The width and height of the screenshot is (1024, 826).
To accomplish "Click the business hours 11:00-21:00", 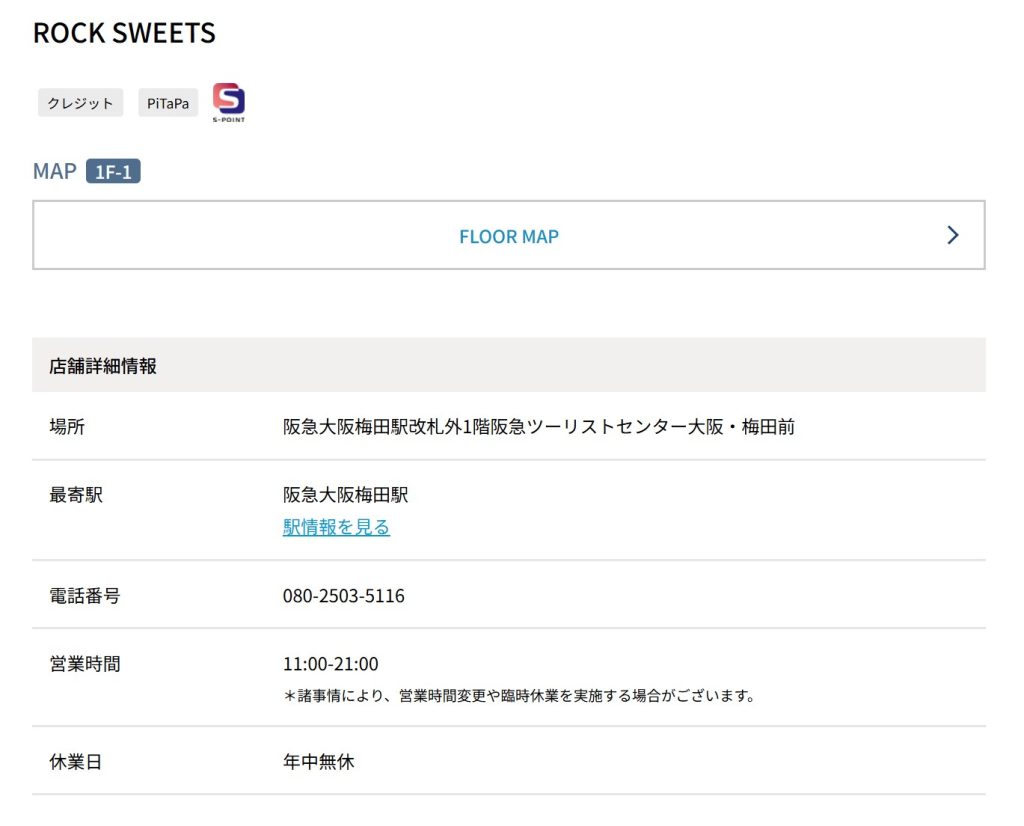I will 330,663.
